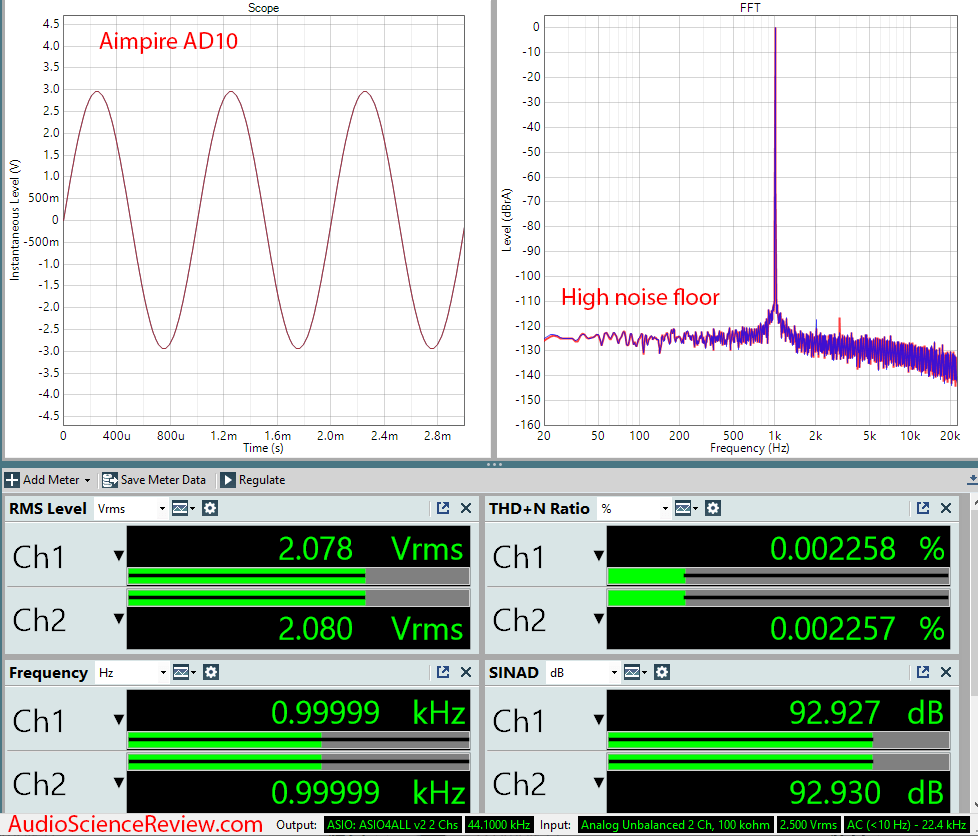Click the FFT graph title
978x836 pixels.
click(750, 7)
